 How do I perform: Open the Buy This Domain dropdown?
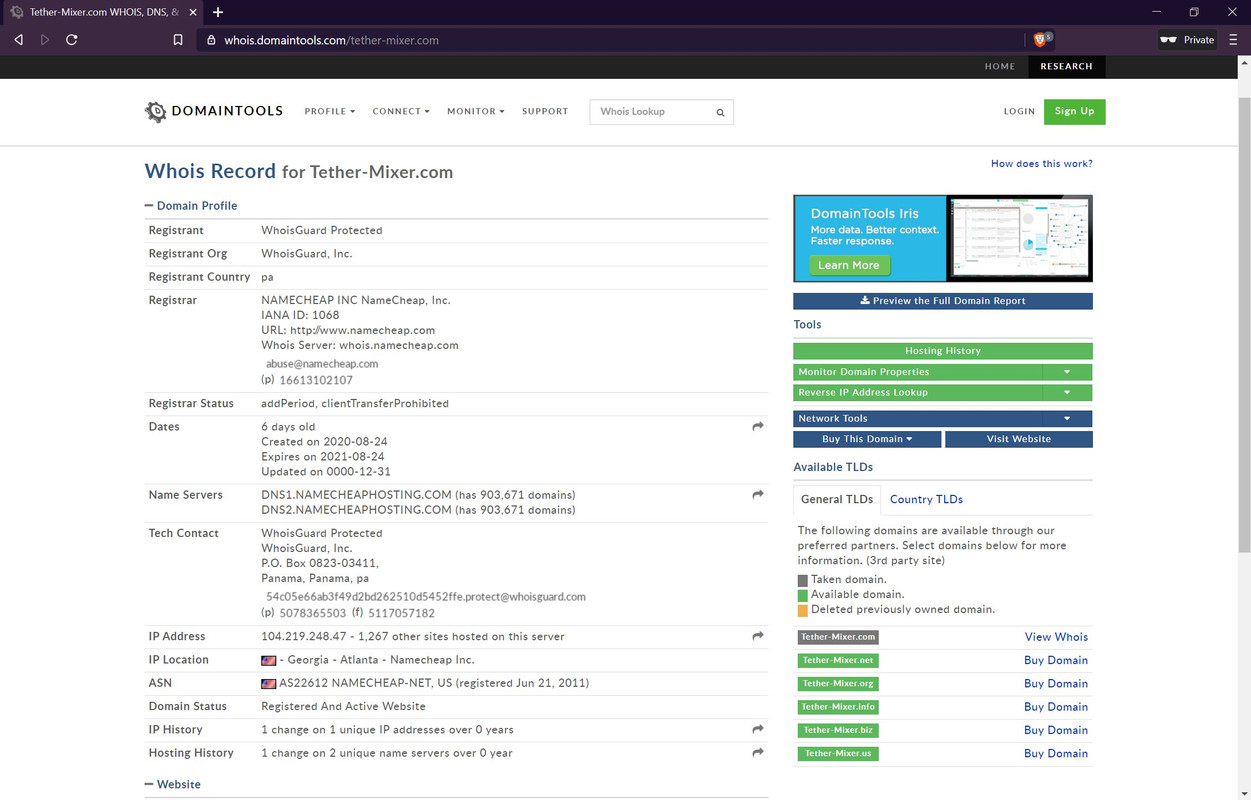(867, 439)
